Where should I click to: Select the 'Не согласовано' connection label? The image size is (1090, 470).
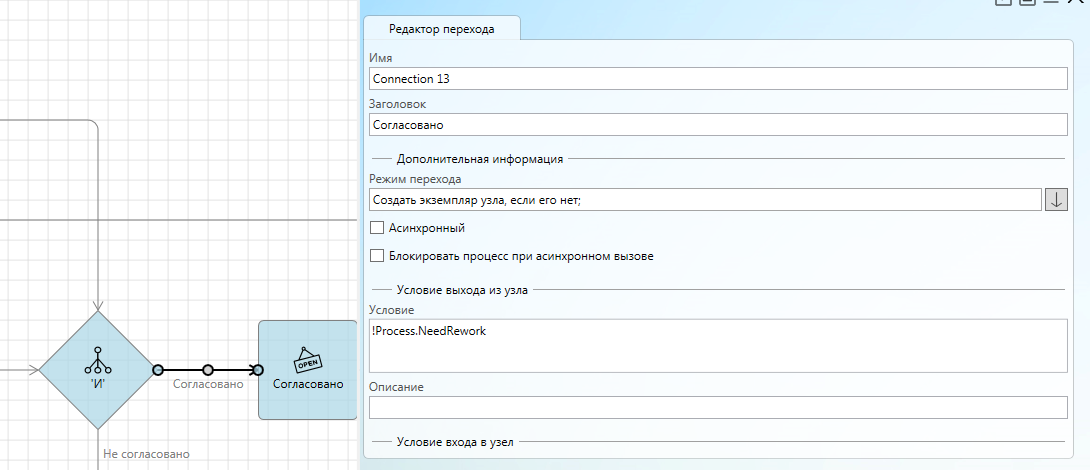(x=146, y=454)
